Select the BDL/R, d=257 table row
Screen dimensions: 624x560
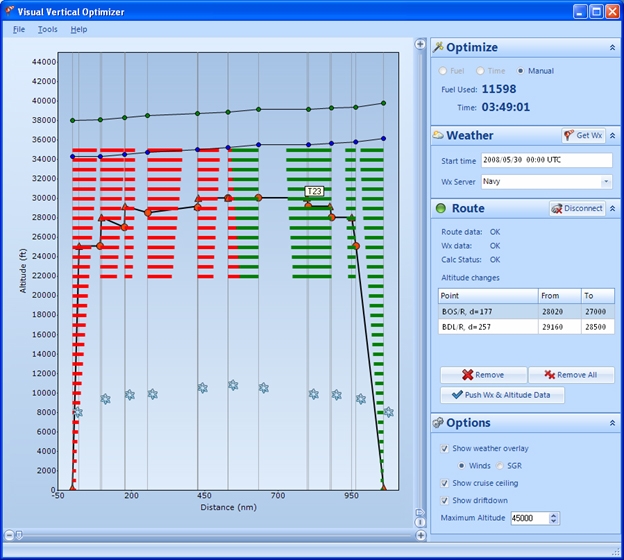click(x=526, y=327)
